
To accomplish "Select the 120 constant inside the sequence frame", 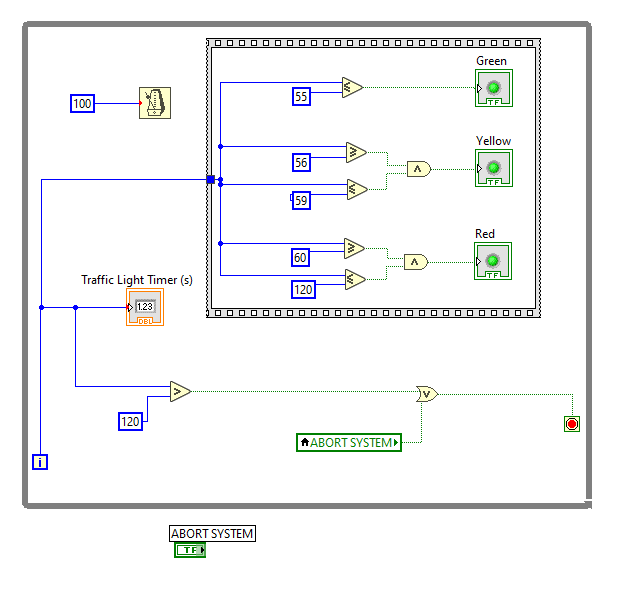I will coord(304,289).
